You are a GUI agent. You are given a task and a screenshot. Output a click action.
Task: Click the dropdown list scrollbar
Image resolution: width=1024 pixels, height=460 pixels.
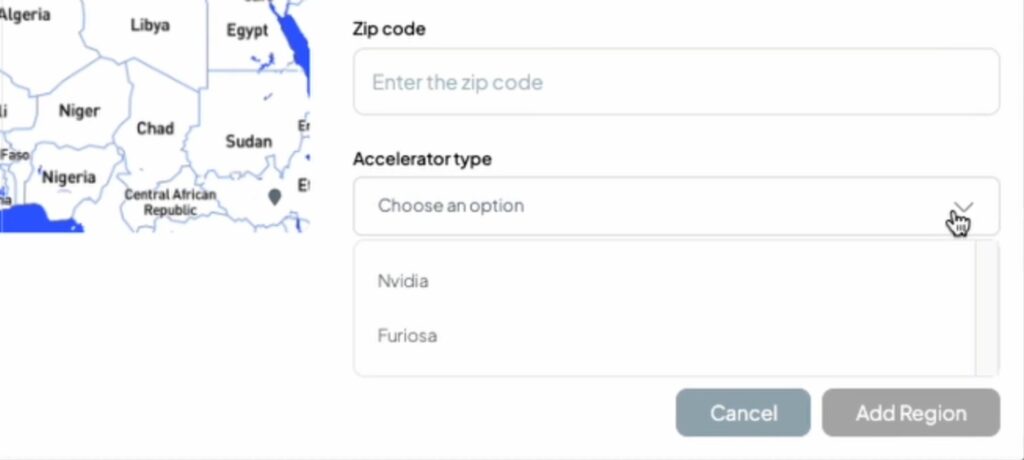coord(986,307)
